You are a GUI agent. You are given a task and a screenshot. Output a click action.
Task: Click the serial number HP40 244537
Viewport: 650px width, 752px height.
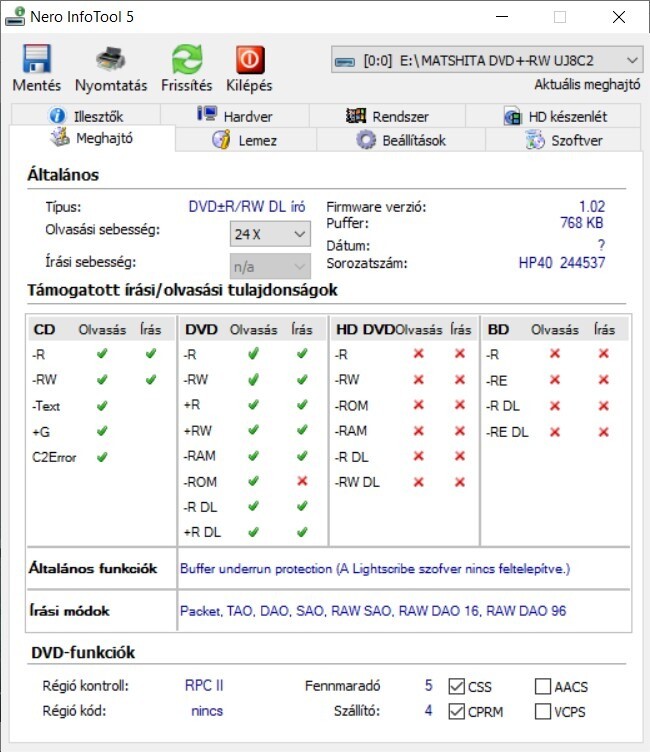click(562, 263)
